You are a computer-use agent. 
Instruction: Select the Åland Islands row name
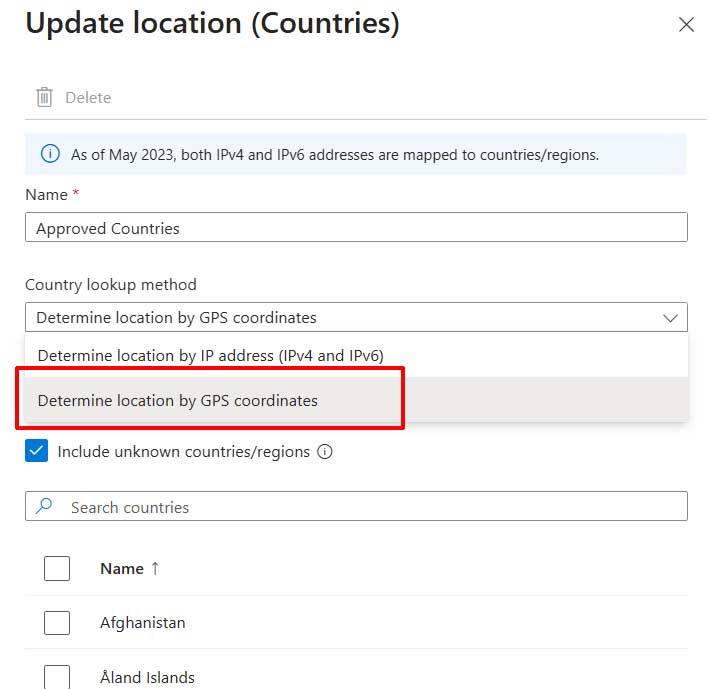[147, 677]
